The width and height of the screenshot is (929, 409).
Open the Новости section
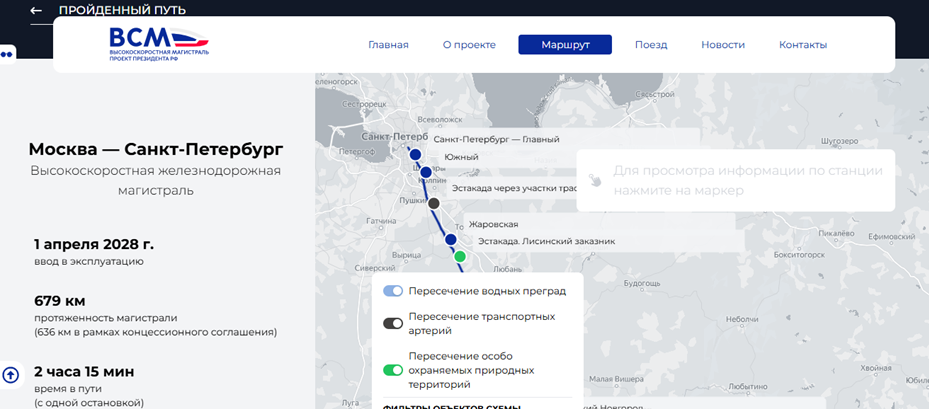[723, 45]
